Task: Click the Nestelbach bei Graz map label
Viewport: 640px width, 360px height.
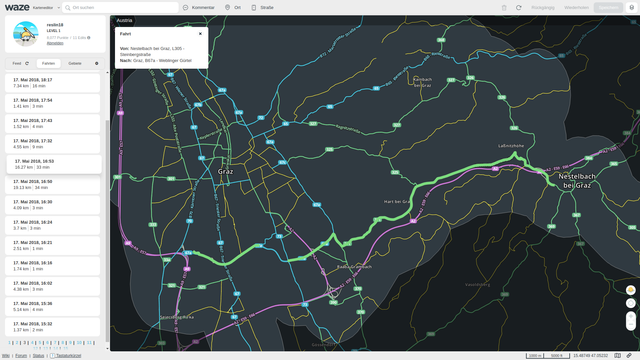Action: tap(577, 181)
